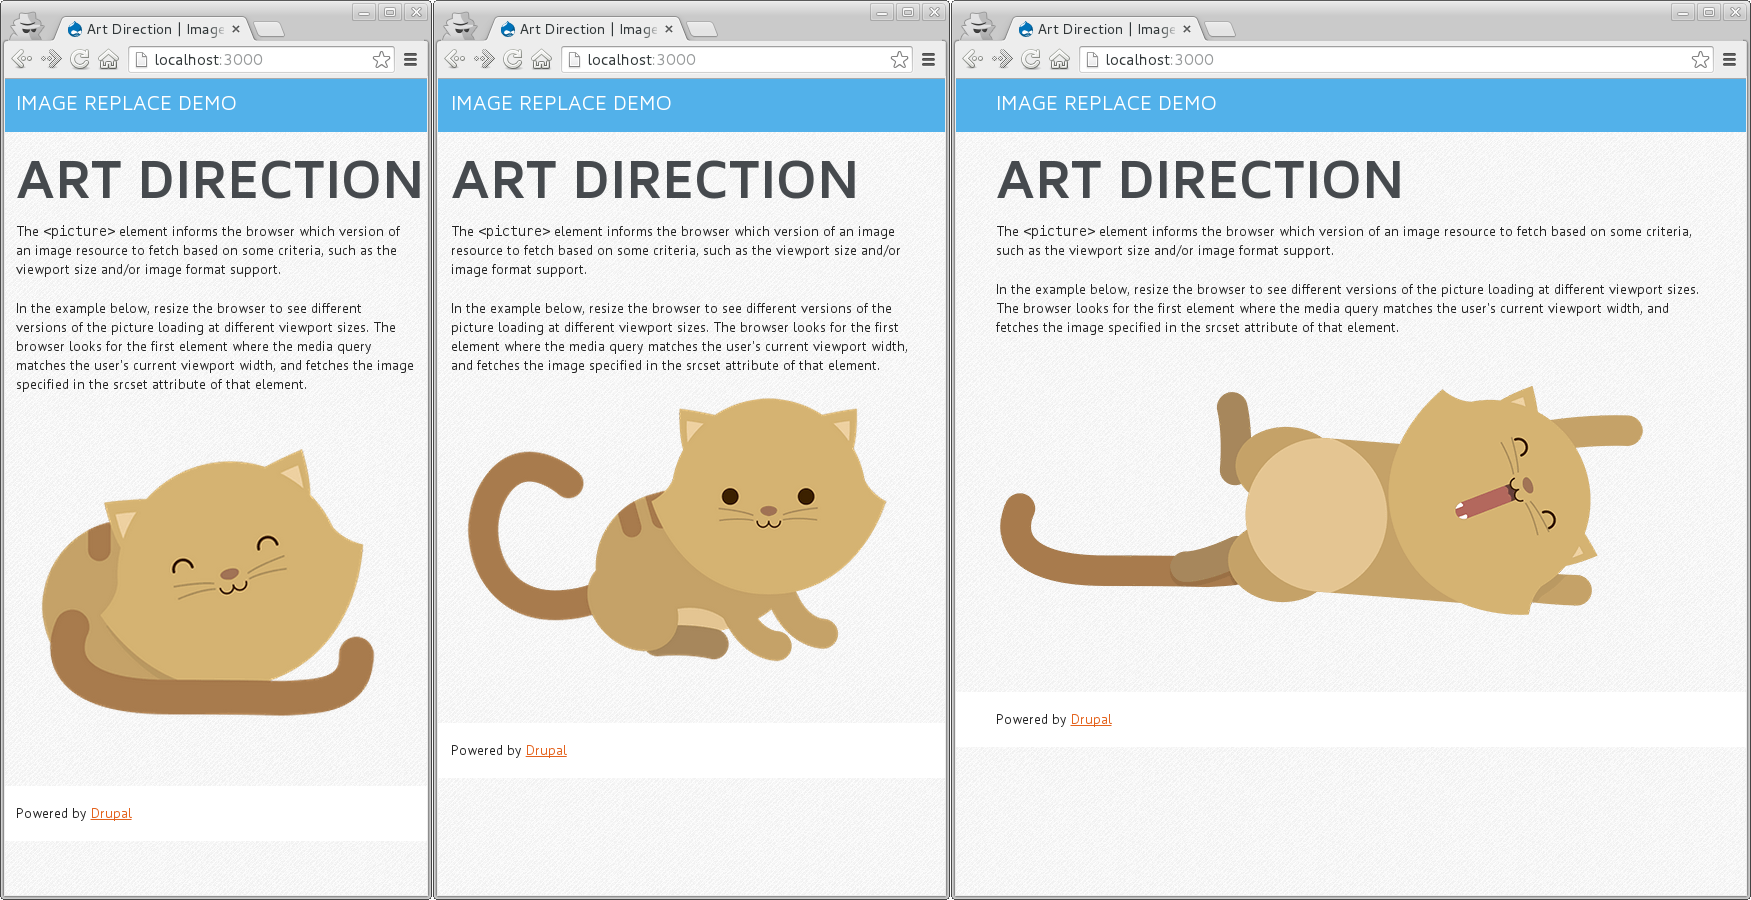This screenshot has height=900, width=1751.
Task: Open the hamburger menu in the rightmost browser window
Action: click(1729, 60)
